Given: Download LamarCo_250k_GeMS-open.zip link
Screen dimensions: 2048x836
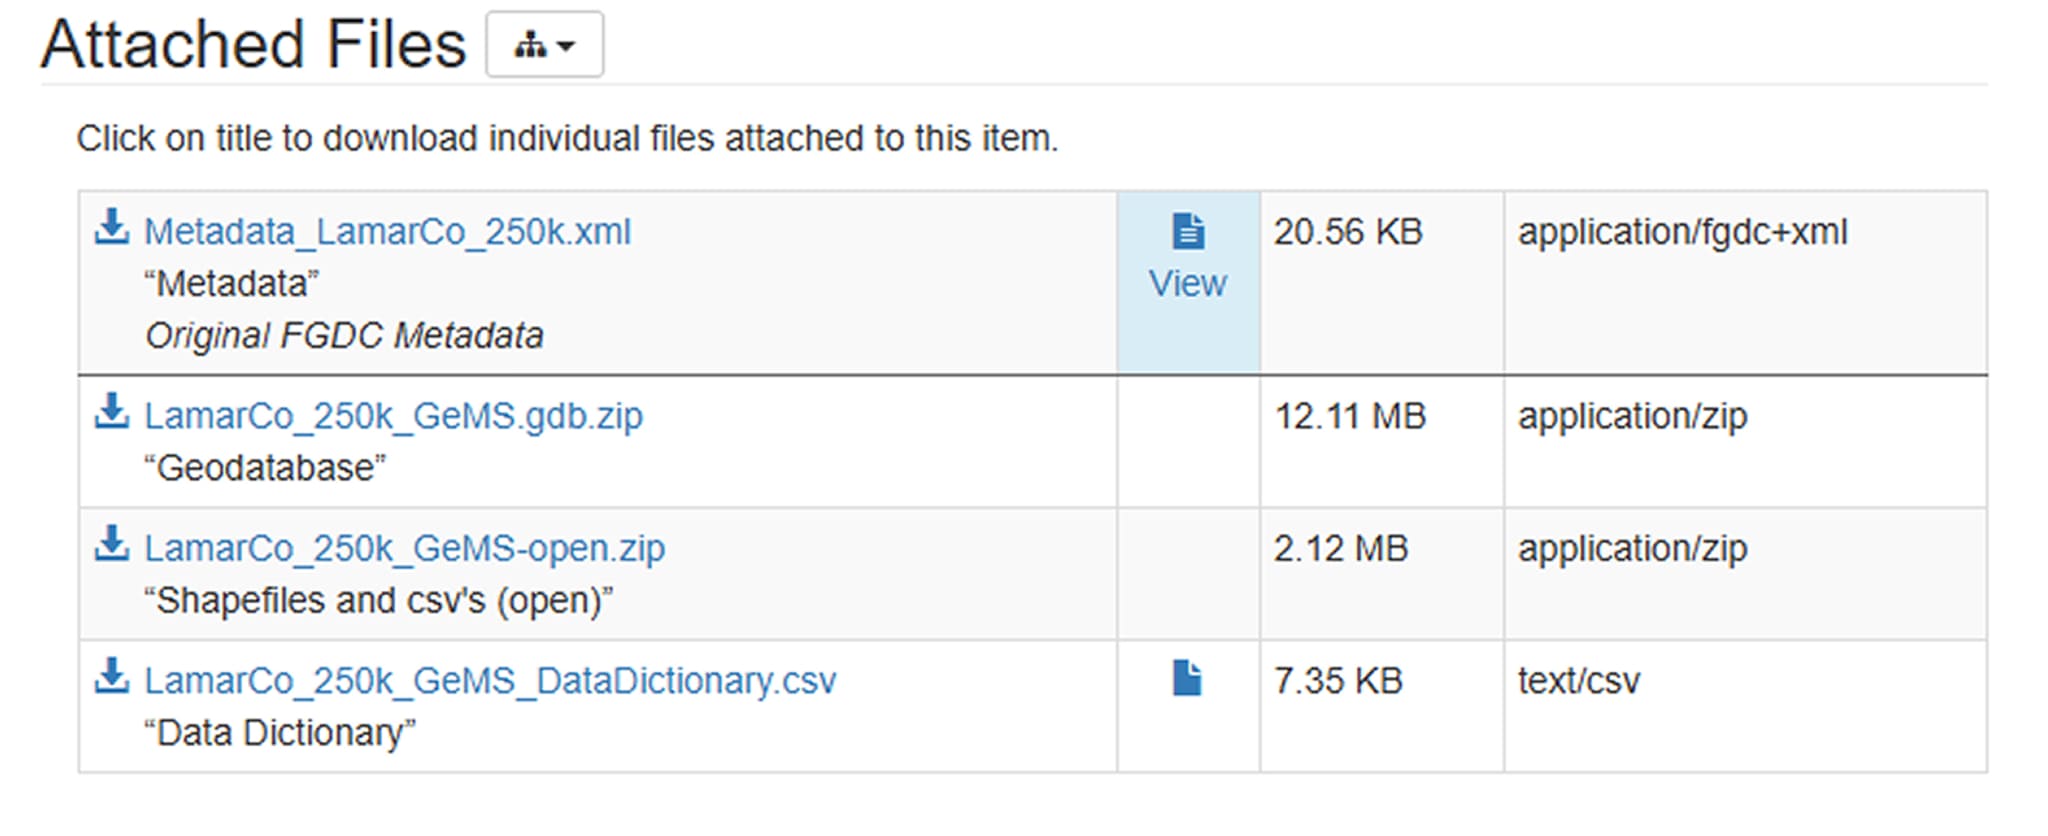Looking at the screenshot, I should (405, 549).
